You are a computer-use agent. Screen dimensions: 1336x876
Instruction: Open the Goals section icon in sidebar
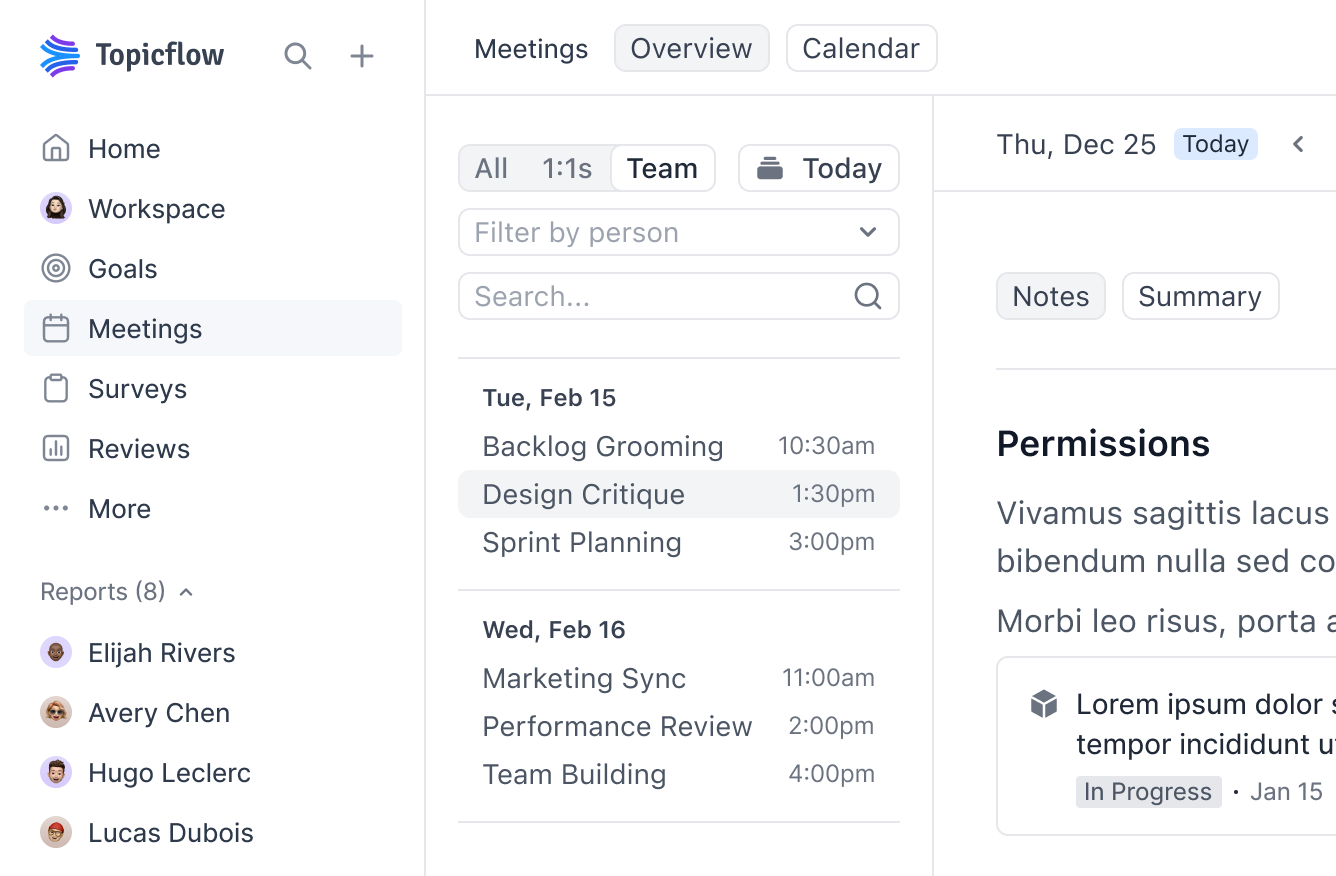56,268
